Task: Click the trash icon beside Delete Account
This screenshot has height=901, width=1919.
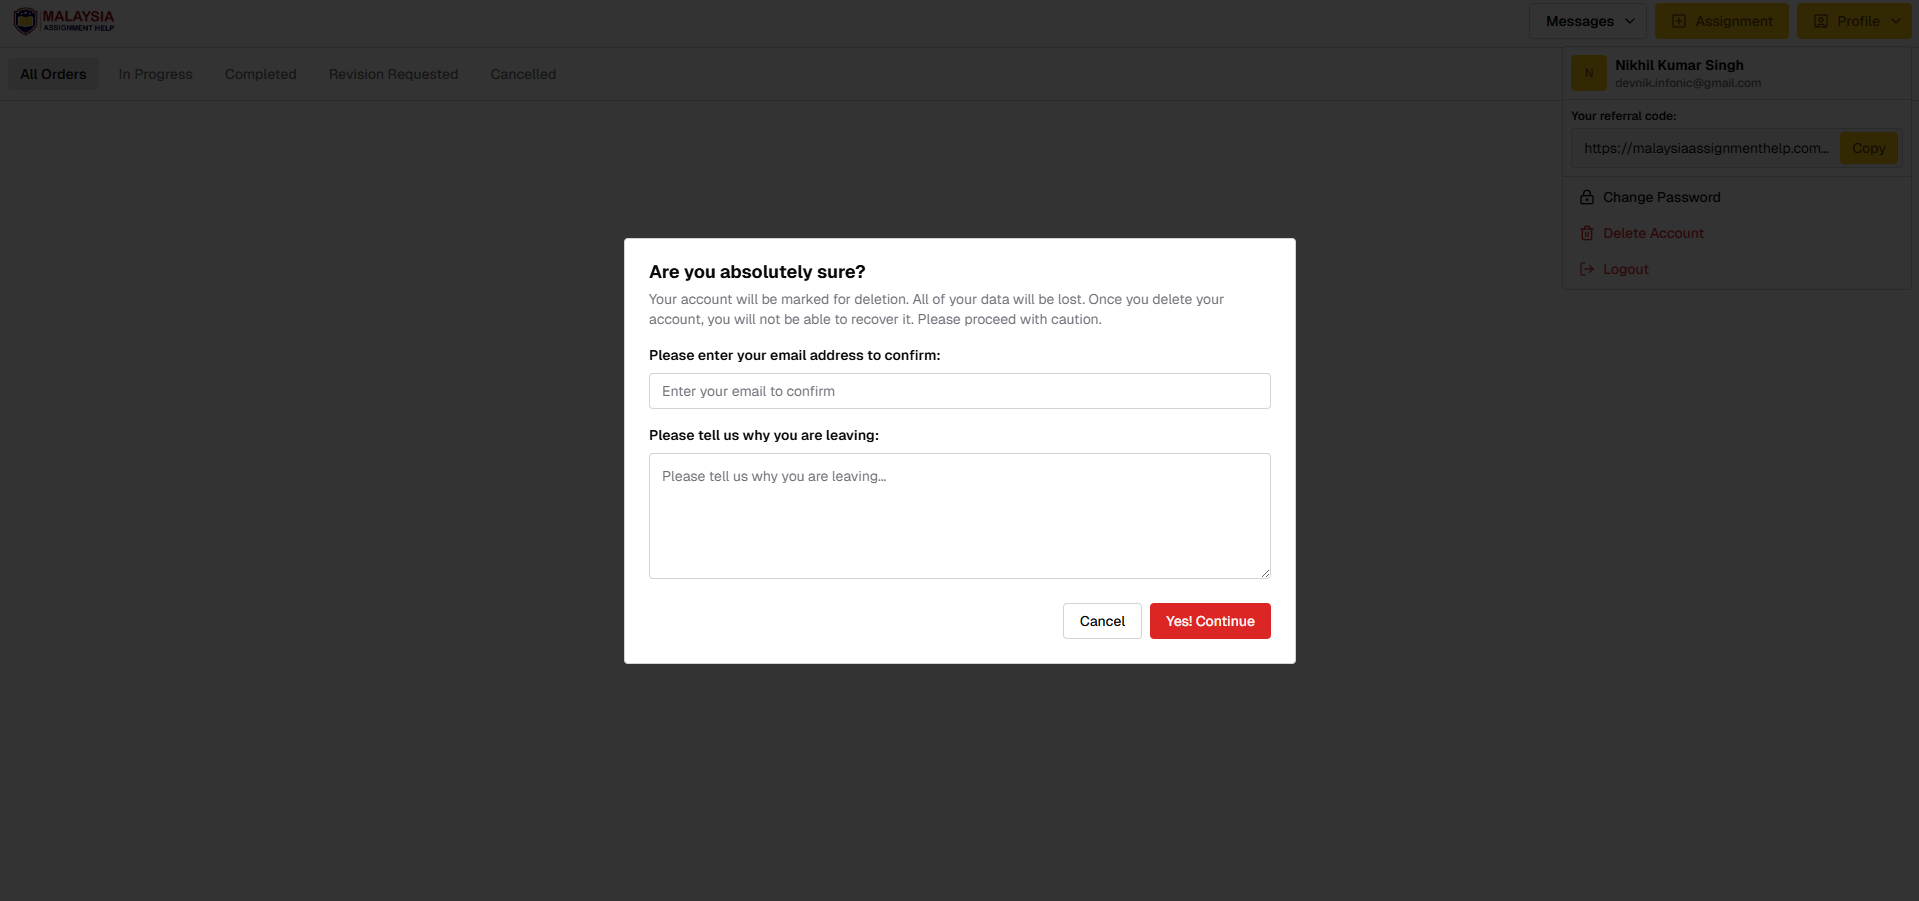Action: pos(1586,233)
